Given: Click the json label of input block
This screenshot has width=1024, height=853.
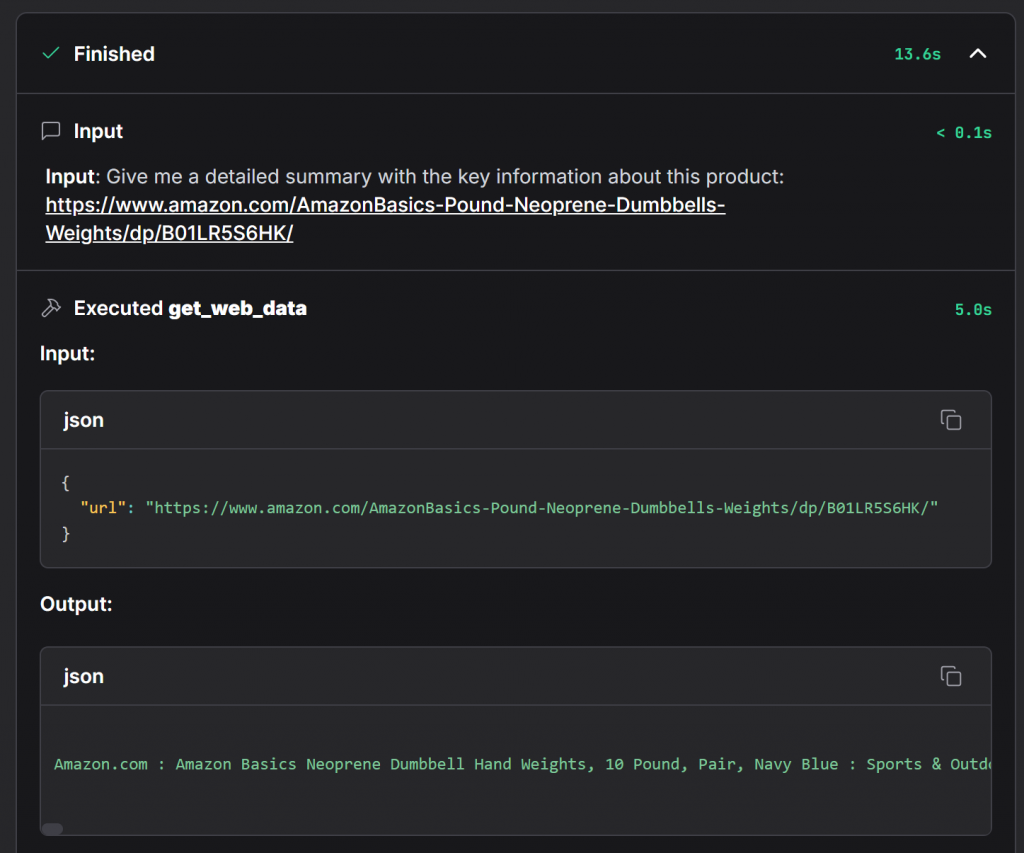Looking at the screenshot, I should tap(83, 420).
